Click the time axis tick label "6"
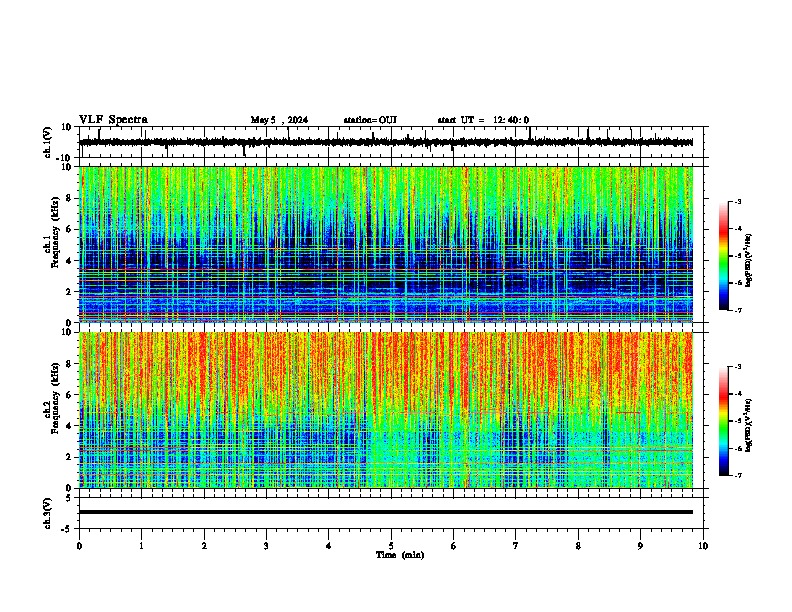The image size is (792, 612). (453, 546)
